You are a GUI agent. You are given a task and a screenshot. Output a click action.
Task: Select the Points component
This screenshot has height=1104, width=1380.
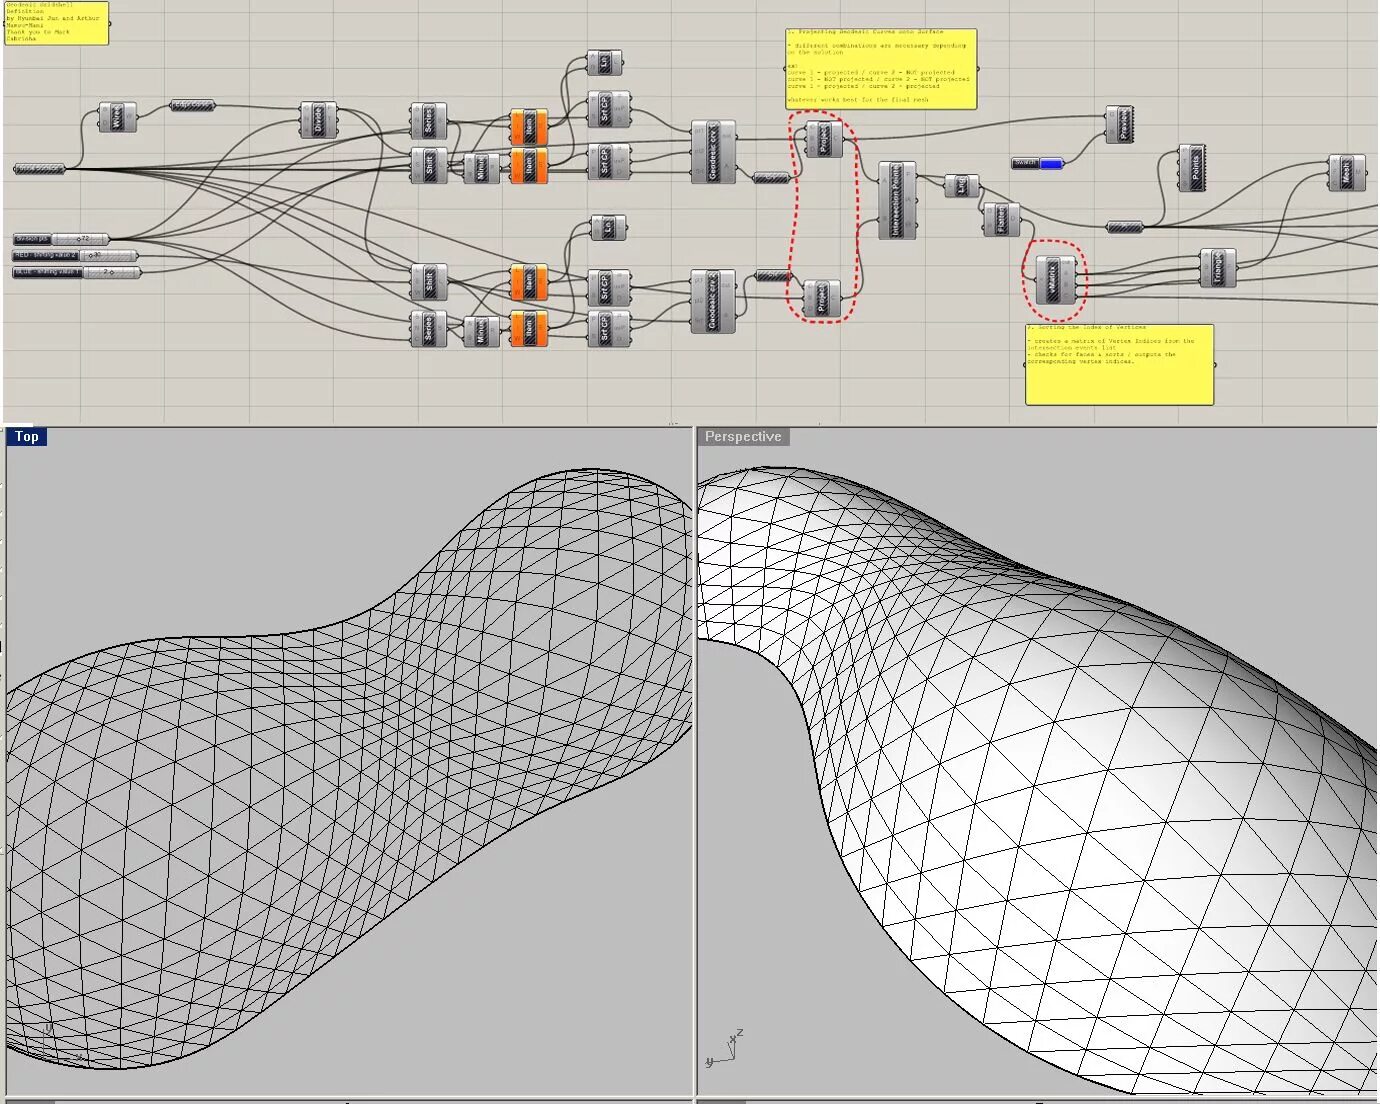1191,168
